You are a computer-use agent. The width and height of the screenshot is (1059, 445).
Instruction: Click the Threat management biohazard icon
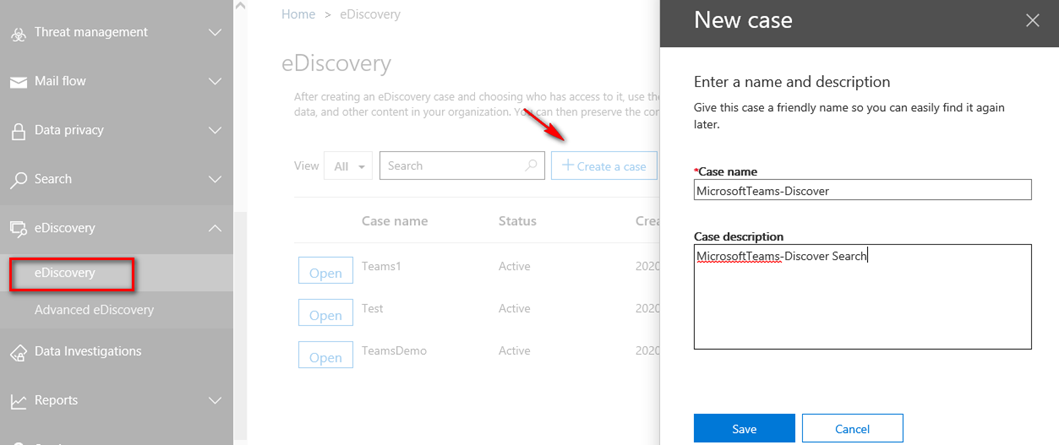(x=18, y=34)
